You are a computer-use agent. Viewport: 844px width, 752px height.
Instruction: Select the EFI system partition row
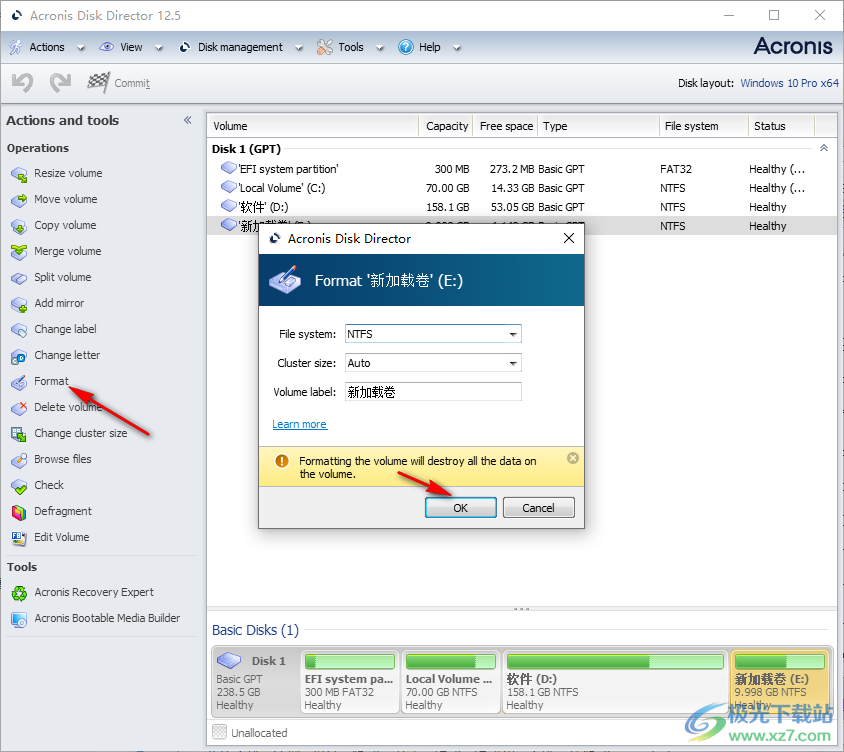(521, 169)
